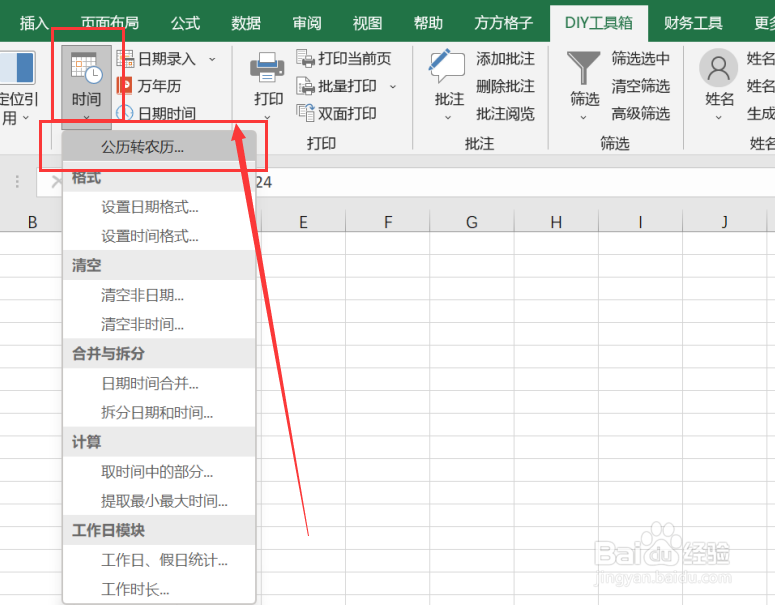Image resolution: width=775 pixels, height=605 pixels.
Task: Click the 姓名 person avatar icon
Action: (x=719, y=68)
